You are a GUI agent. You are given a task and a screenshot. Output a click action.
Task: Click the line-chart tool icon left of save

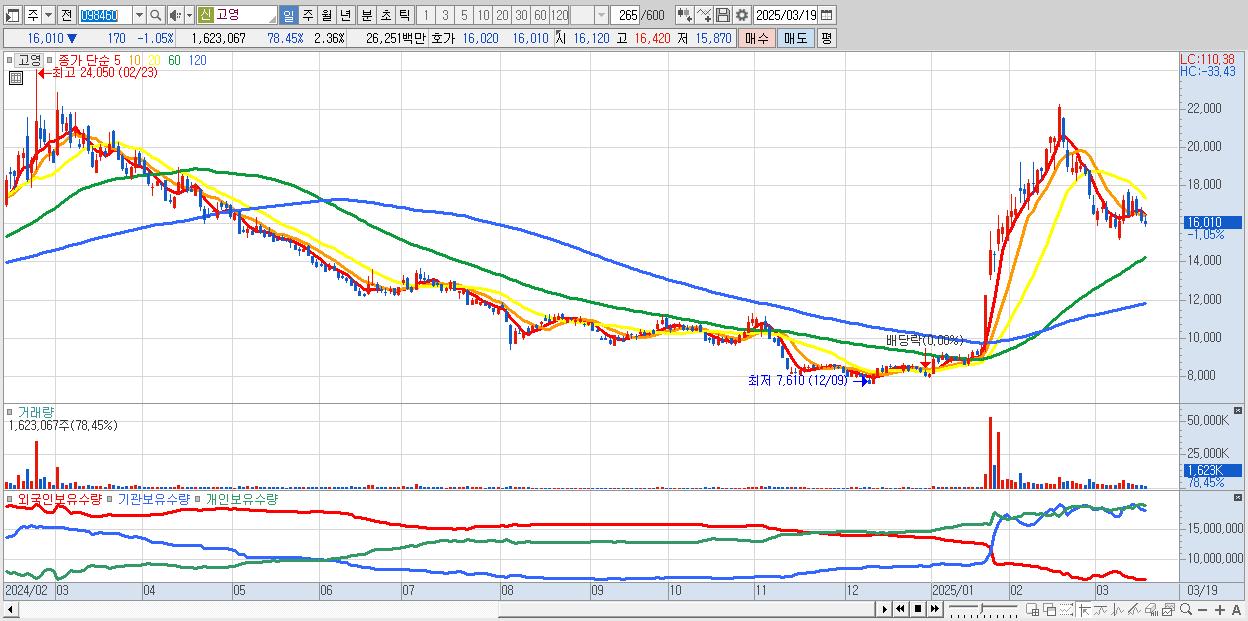click(704, 15)
